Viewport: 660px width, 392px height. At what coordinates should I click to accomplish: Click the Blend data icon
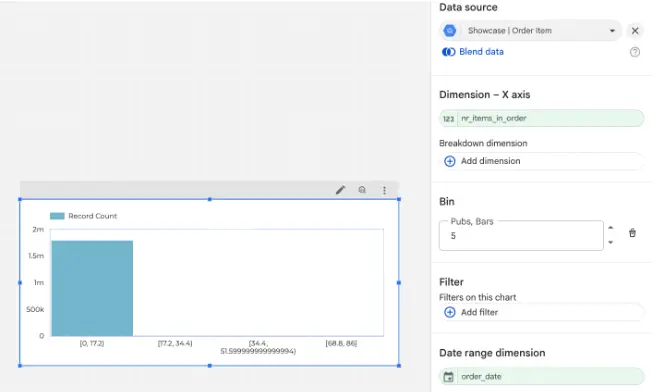point(449,52)
